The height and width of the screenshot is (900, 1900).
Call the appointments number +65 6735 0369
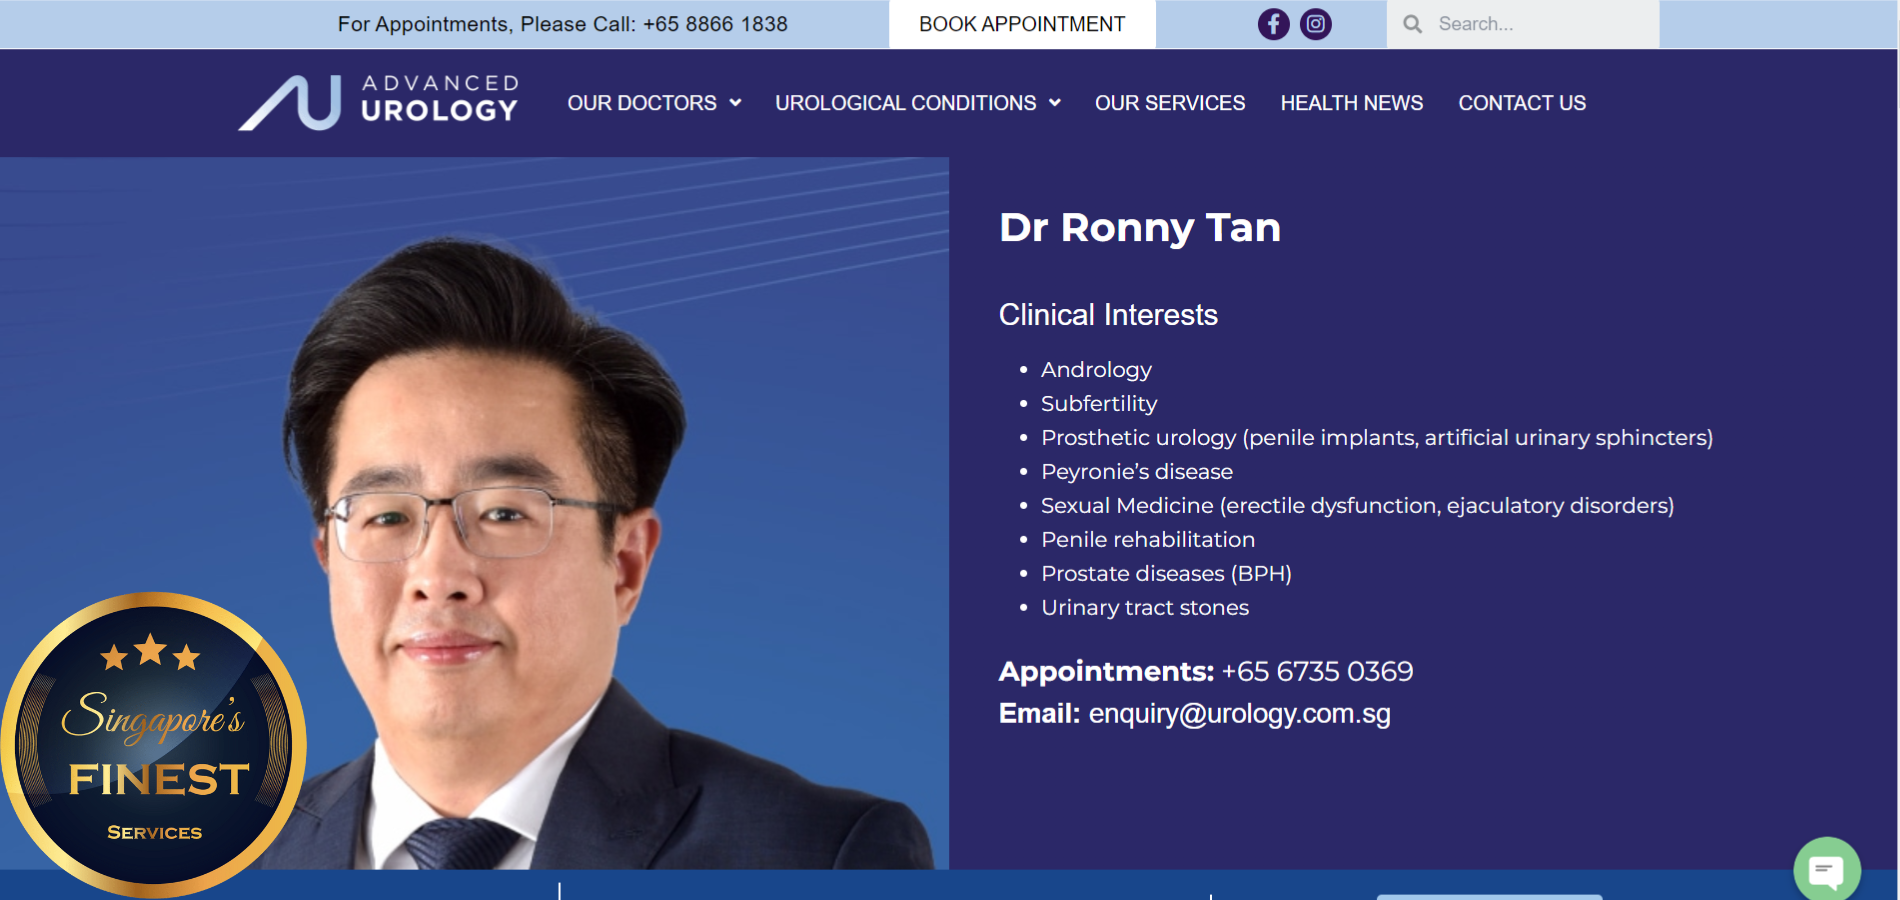(x=1317, y=671)
